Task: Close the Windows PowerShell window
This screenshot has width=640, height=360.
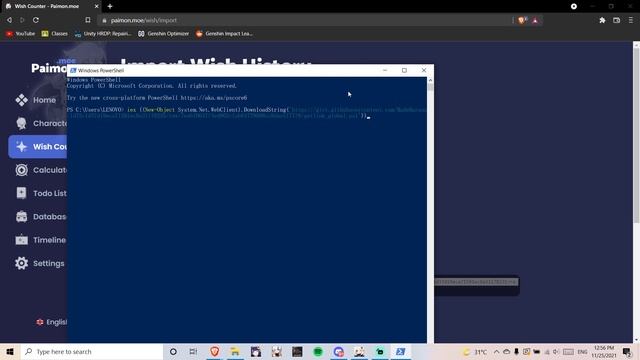Action: 424,70
